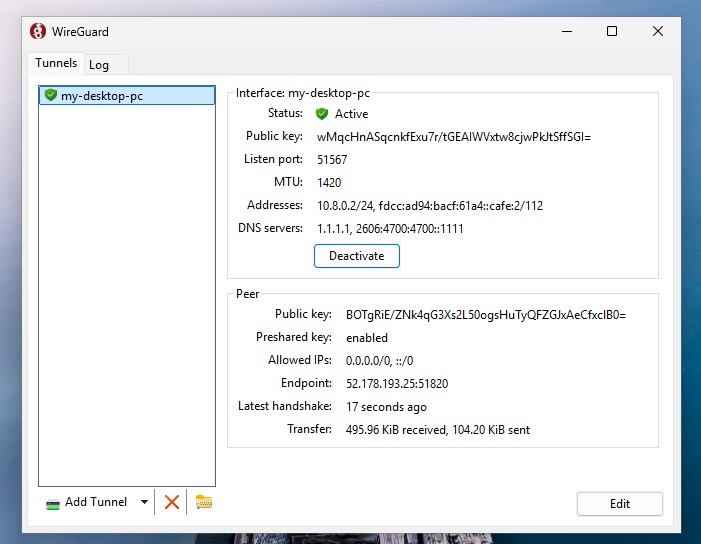Image resolution: width=701 pixels, height=544 pixels.
Task: Click DNS servers value 1.1.1.1
Action: 390,228
